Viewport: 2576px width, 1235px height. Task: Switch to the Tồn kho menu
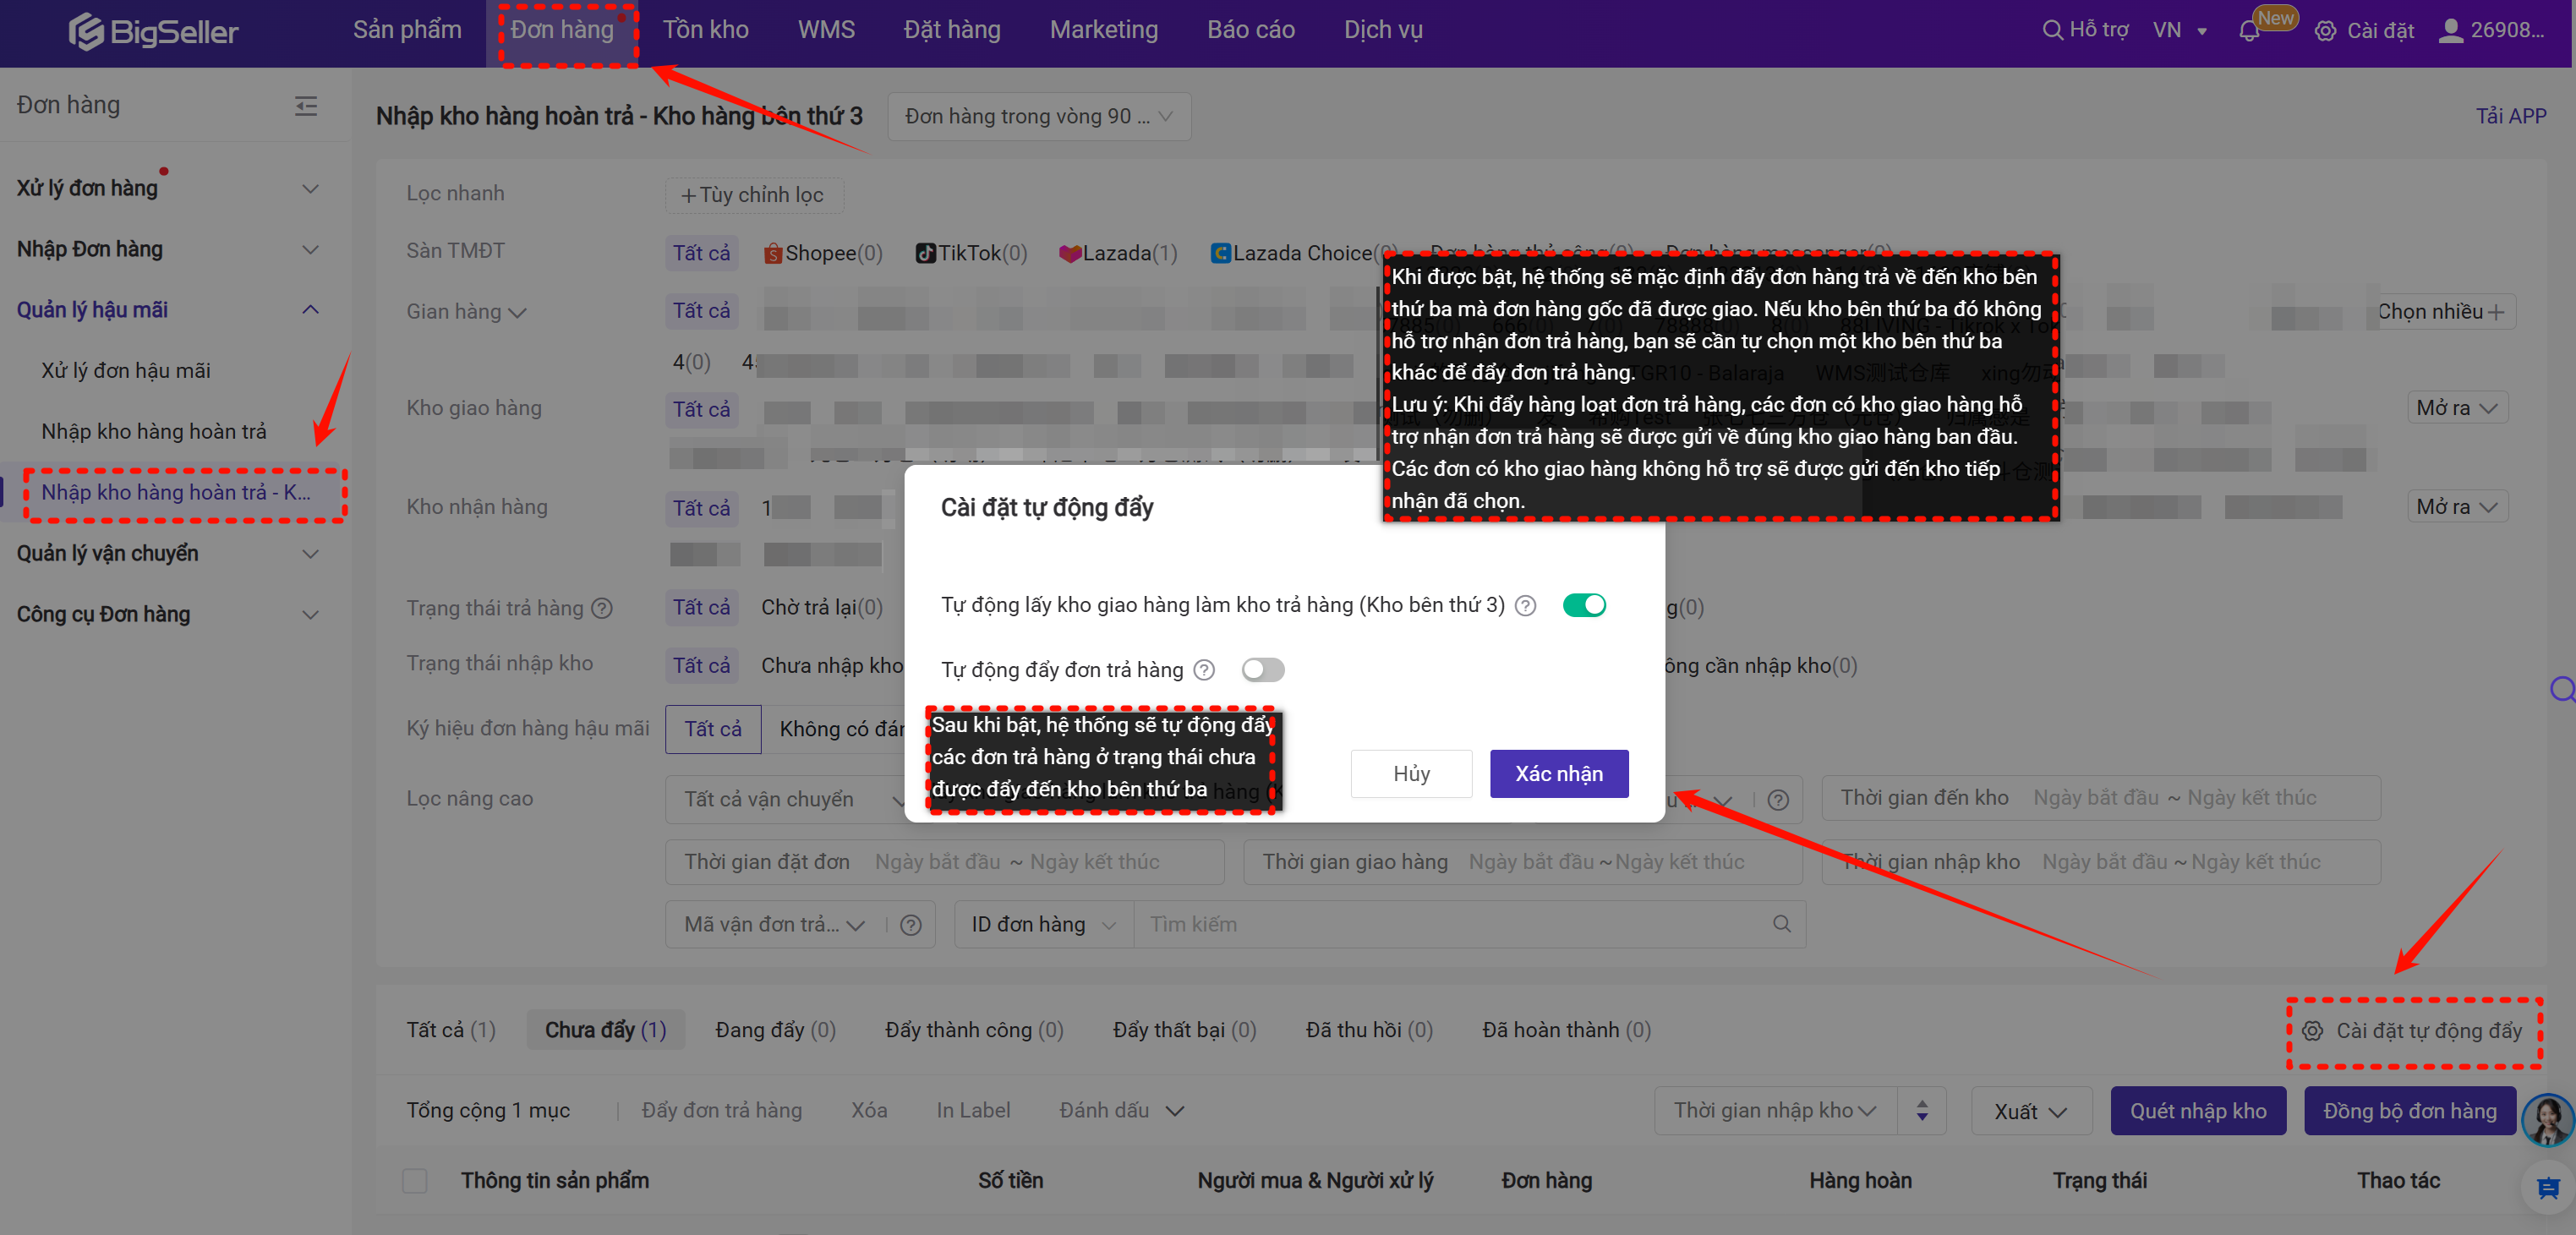tap(705, 30)
